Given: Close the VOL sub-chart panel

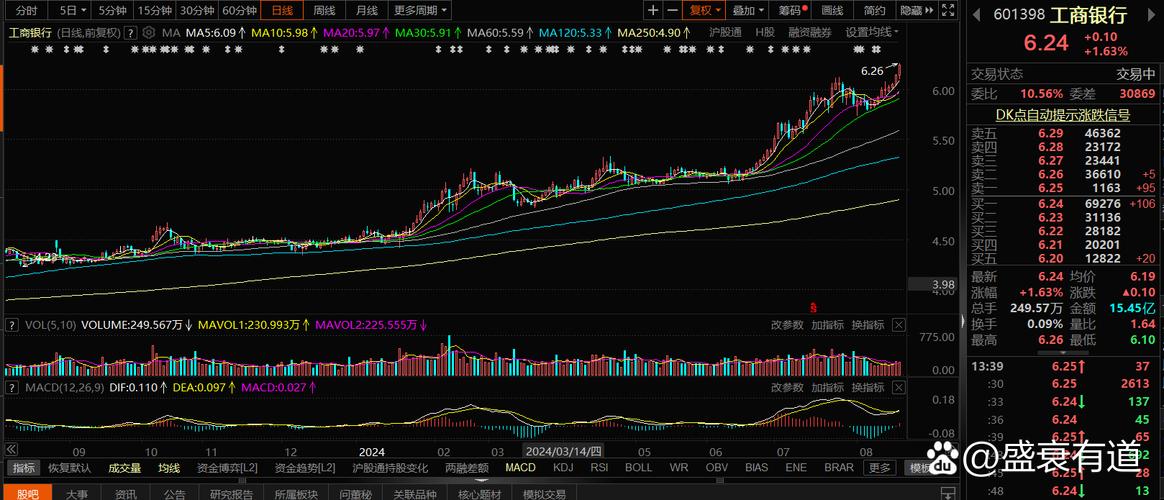Looking at the screenshot, I should click(x=898, y=325).
